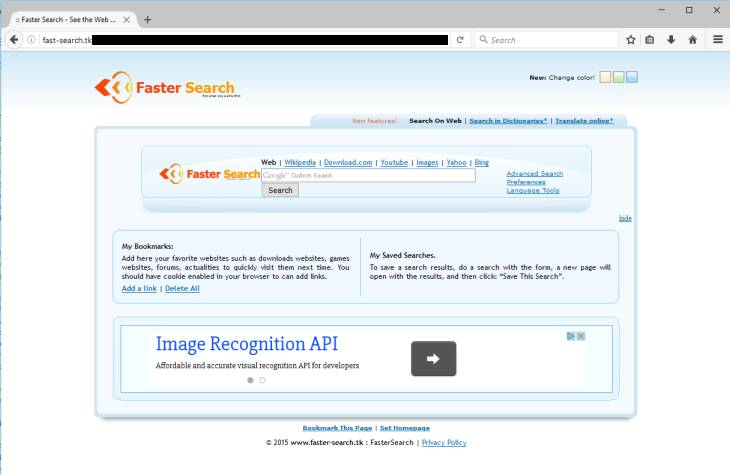This screenshot has height=475, width=730.
Task: Switch search to Youtube
Action: point(394,163)
